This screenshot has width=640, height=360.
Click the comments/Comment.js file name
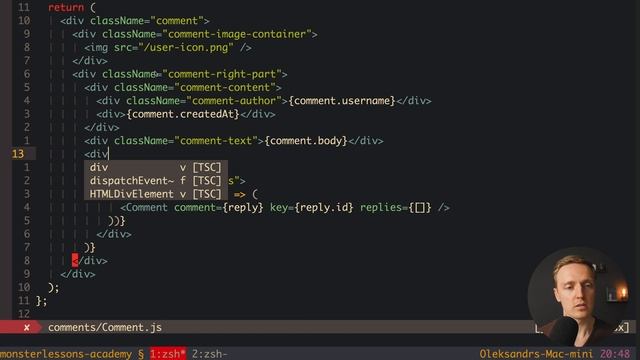[105, 327]
